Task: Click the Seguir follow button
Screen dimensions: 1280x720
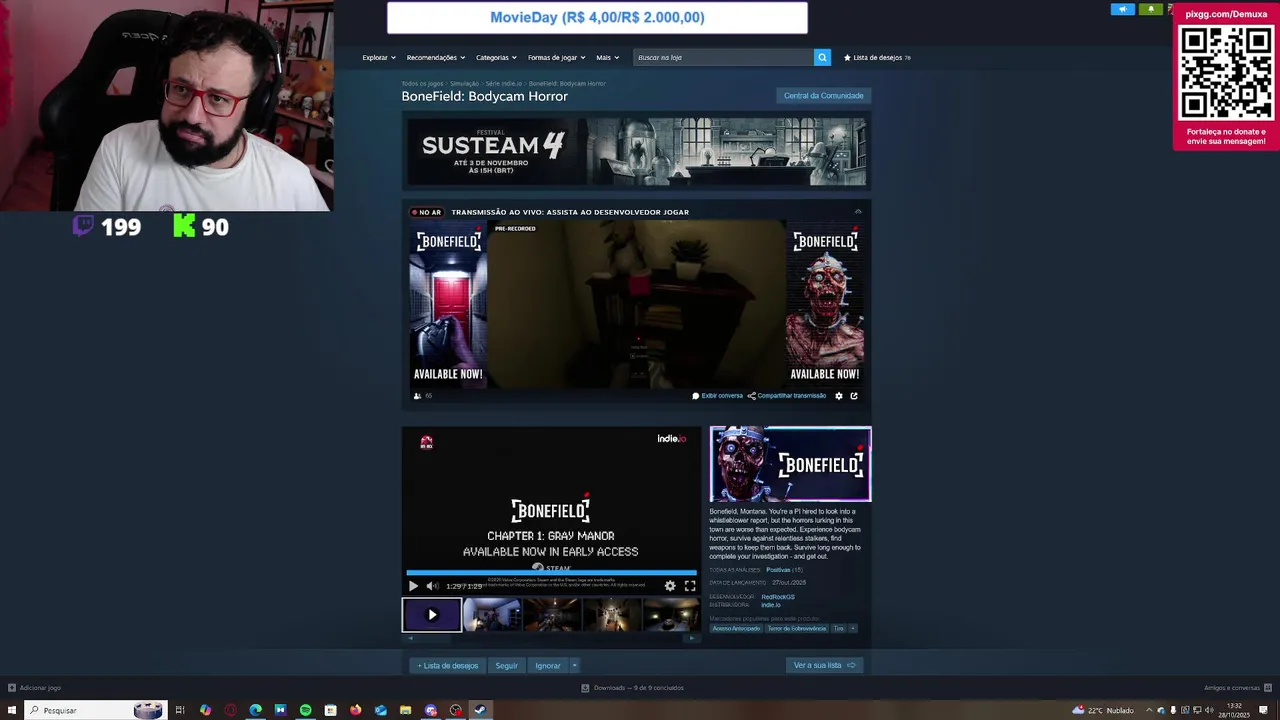Action: pyautogui.click(x=506, y=666)
